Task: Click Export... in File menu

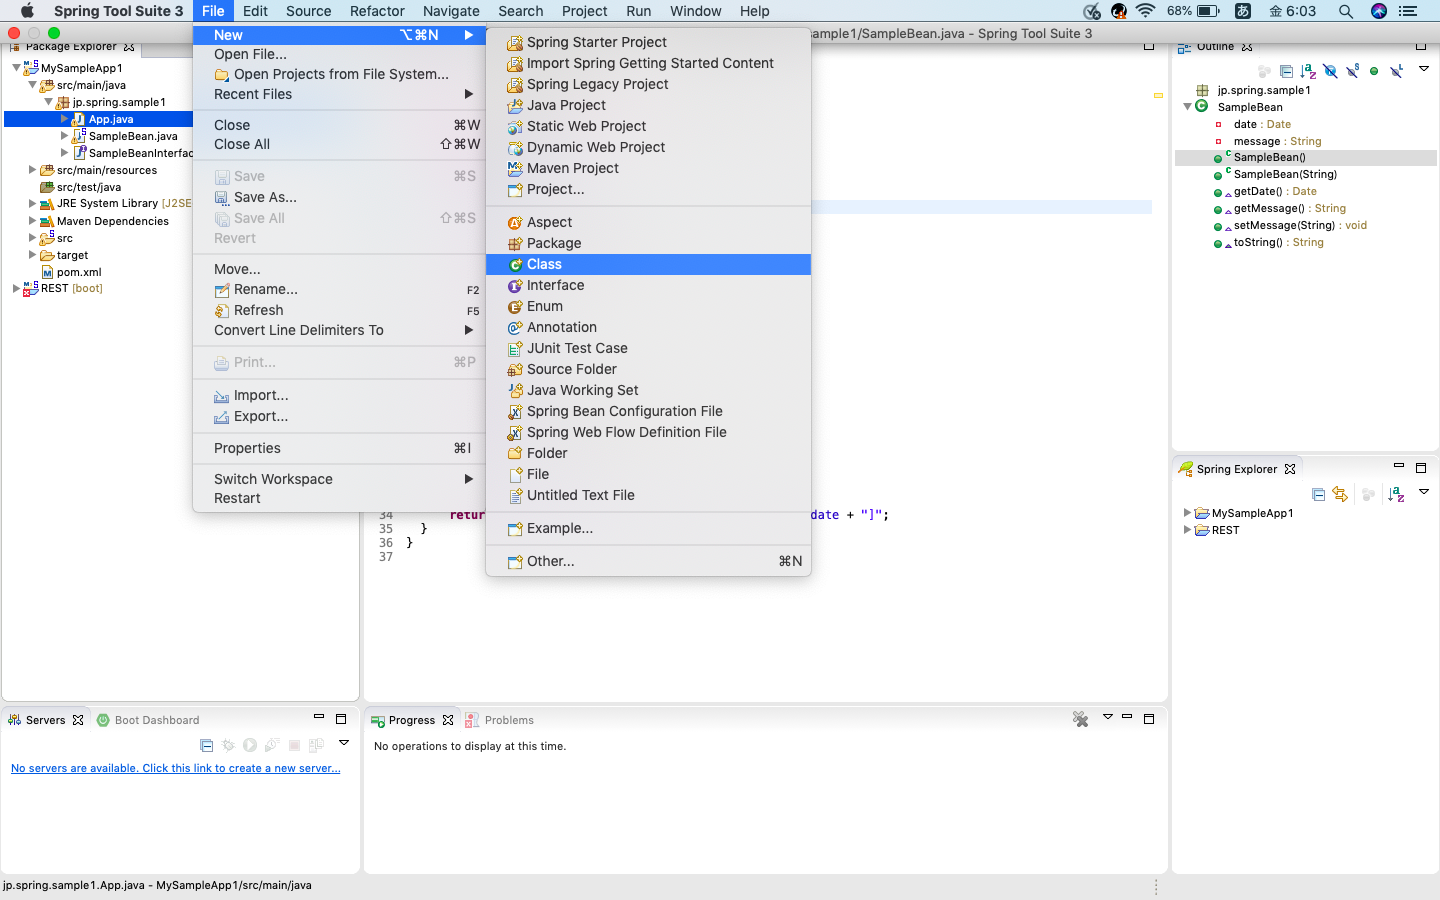Action: (x=339, y=416)
